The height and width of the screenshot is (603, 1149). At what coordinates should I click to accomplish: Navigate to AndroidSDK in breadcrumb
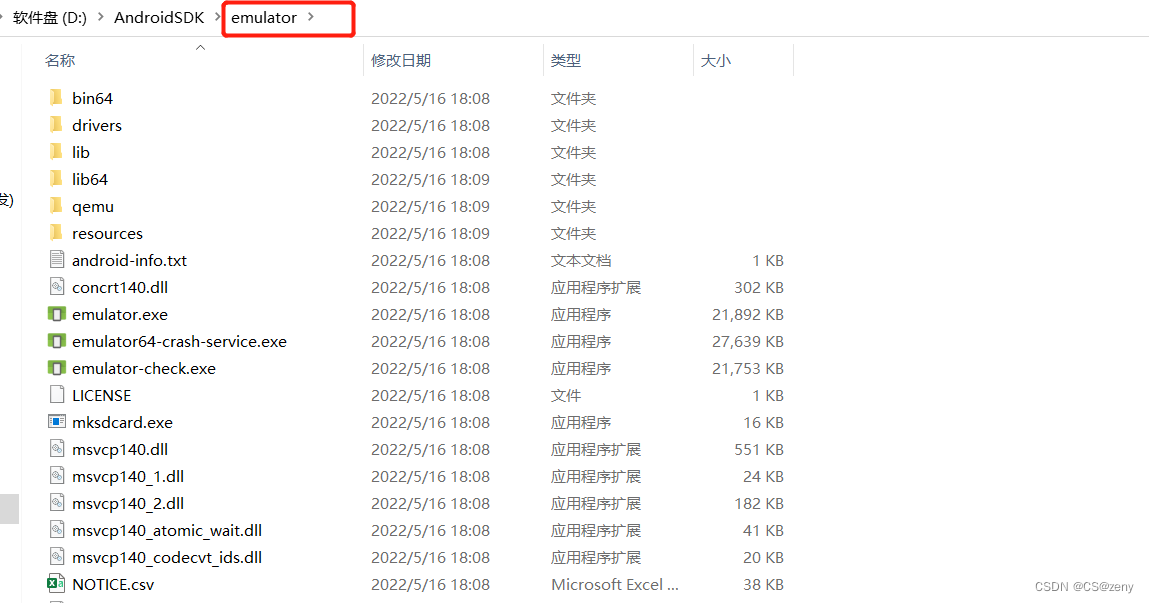click(159, 18)
